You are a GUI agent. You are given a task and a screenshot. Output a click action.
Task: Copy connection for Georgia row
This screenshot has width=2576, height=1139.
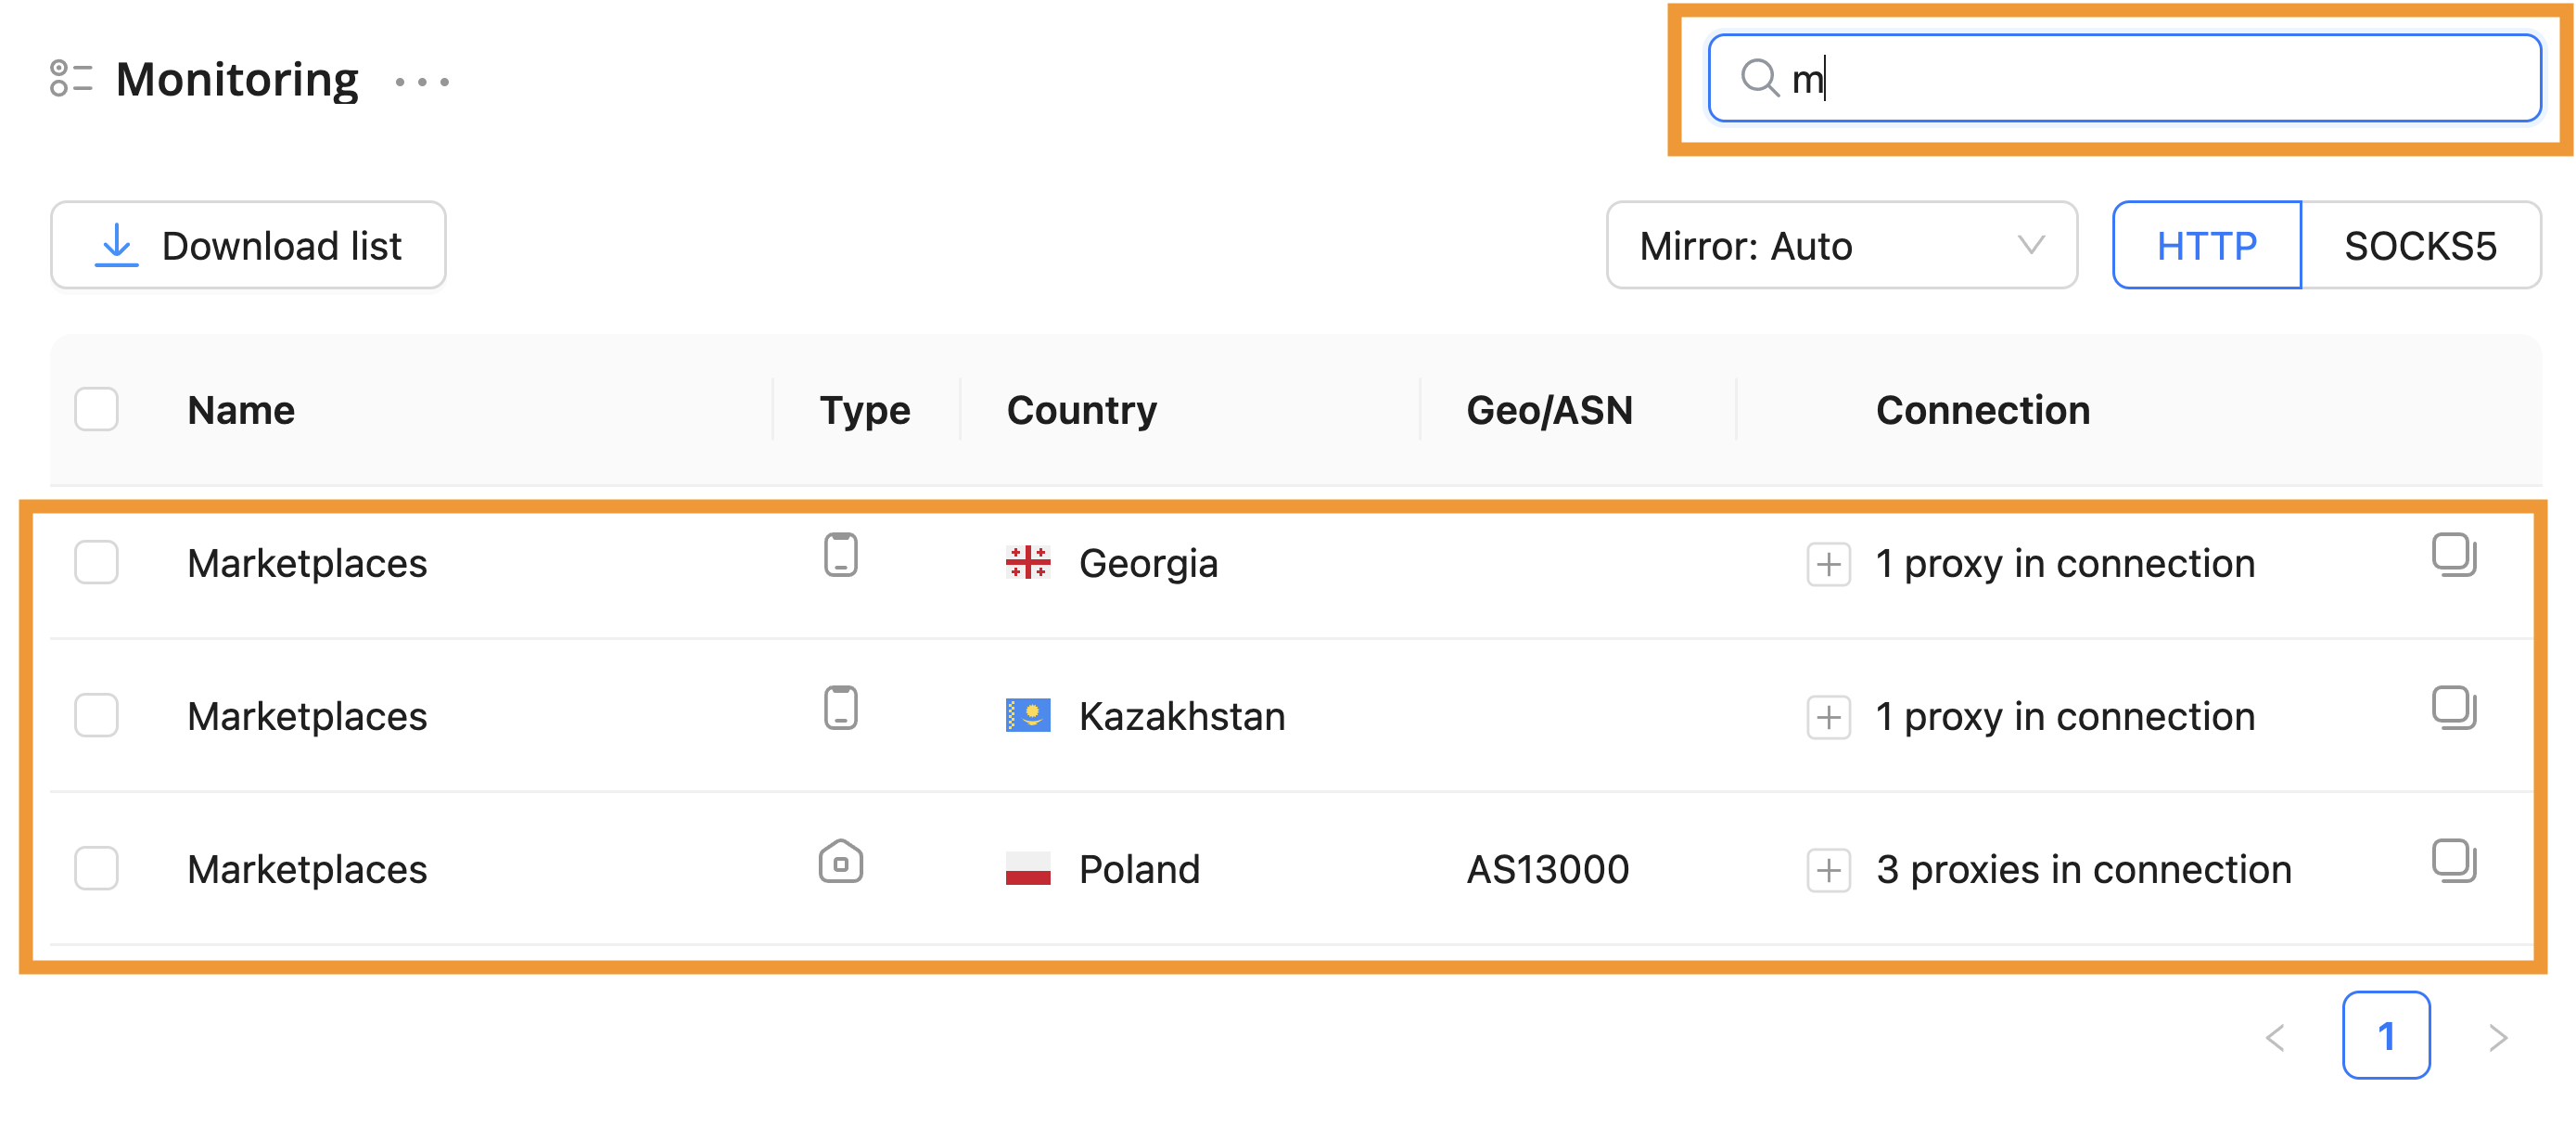click(2453, 555)
